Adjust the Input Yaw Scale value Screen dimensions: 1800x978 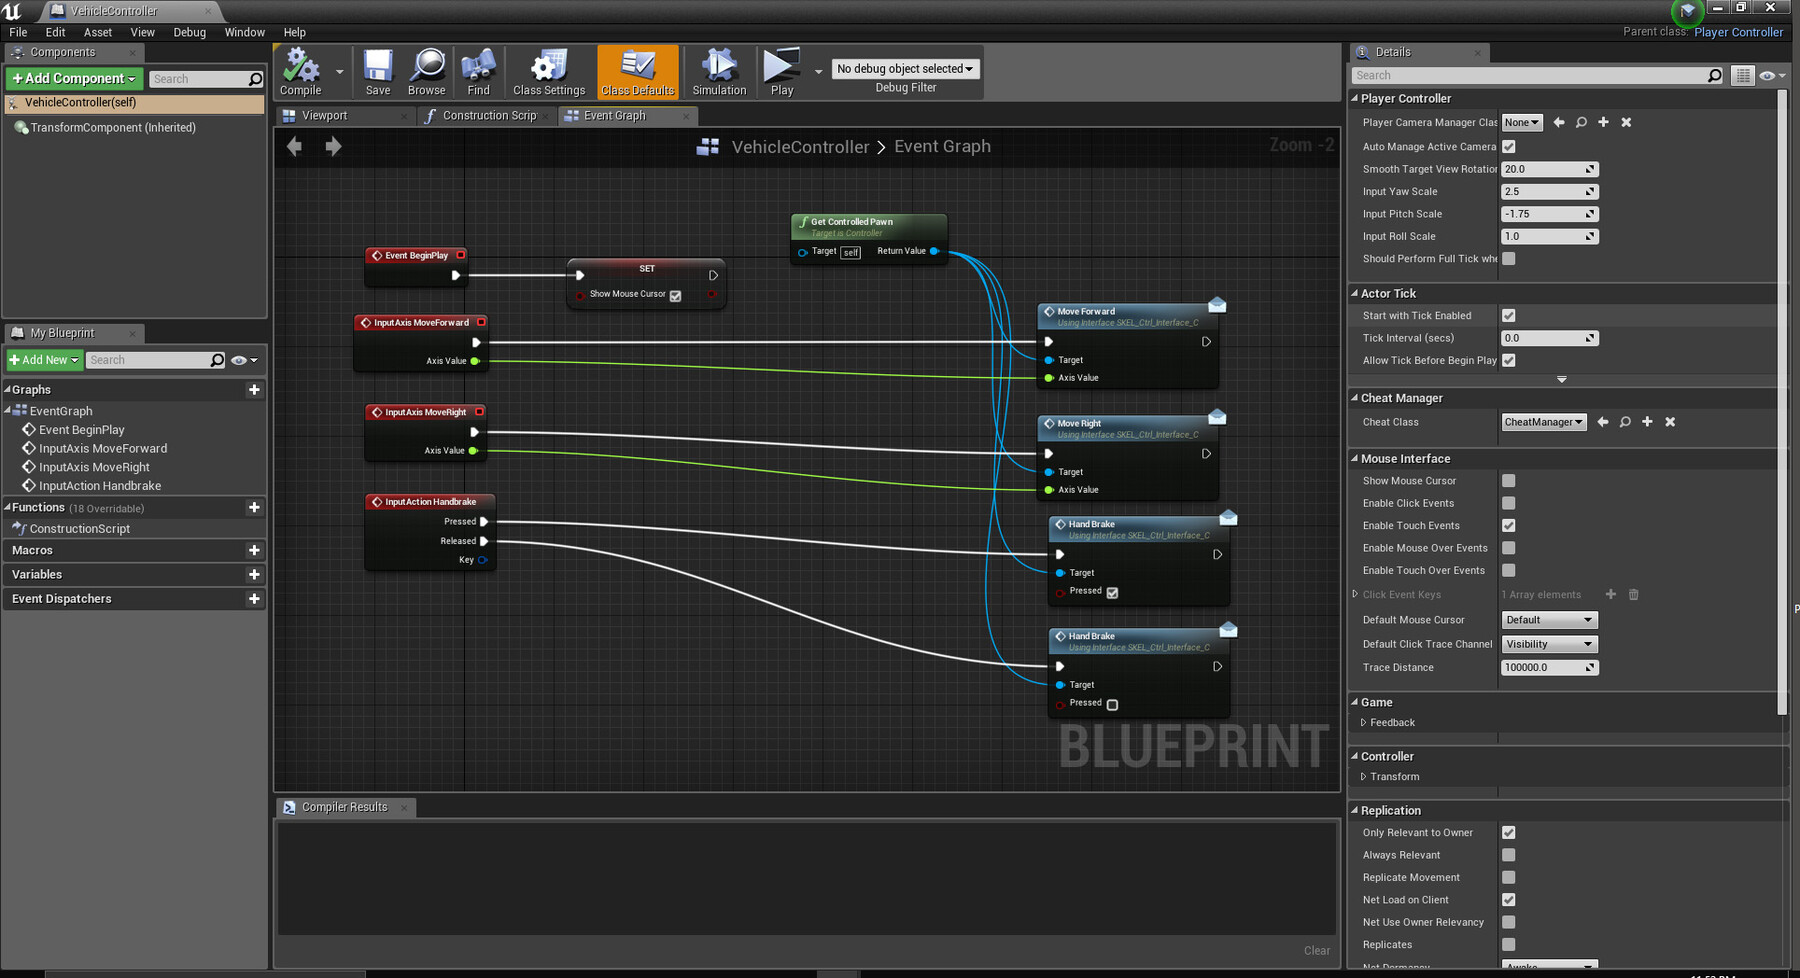click(x=1543, y=191)
